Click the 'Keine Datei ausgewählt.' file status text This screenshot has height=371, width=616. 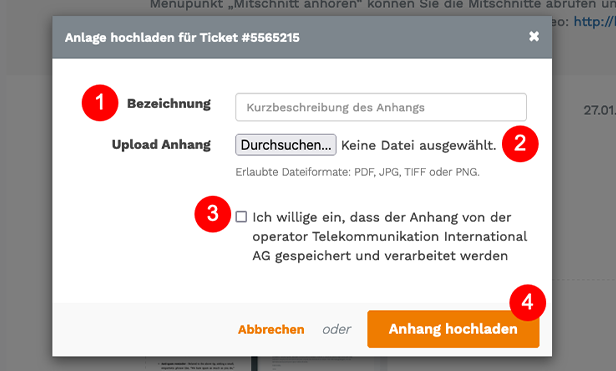(419, 145)
